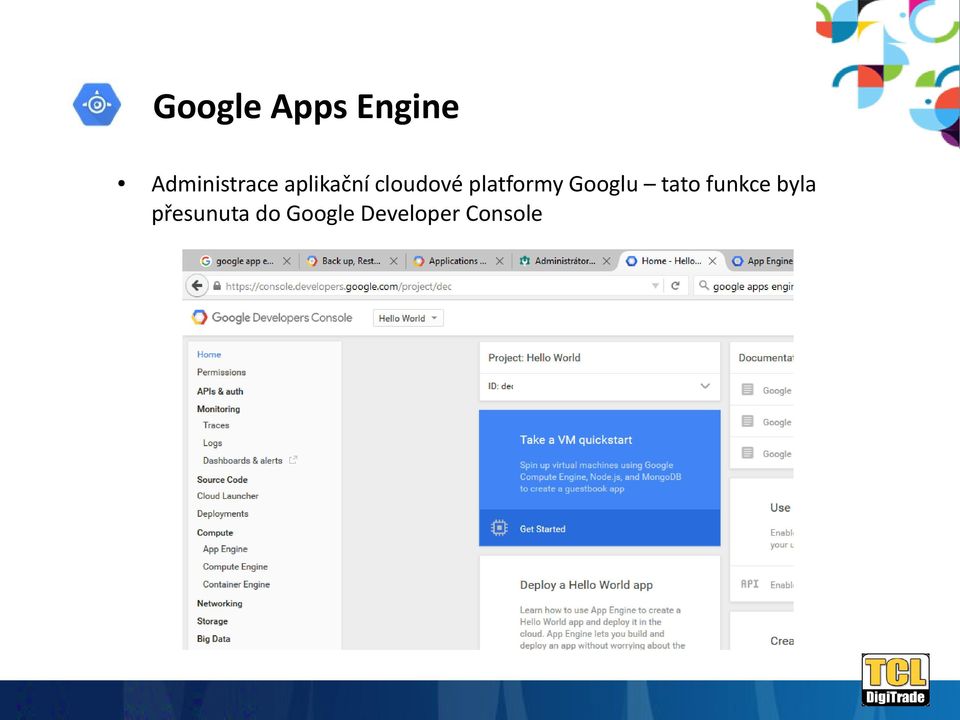Viewport: 960px width, 720px height.
Task: Switch to the 'Administrátor...' tab
Action: click(564, 261)
